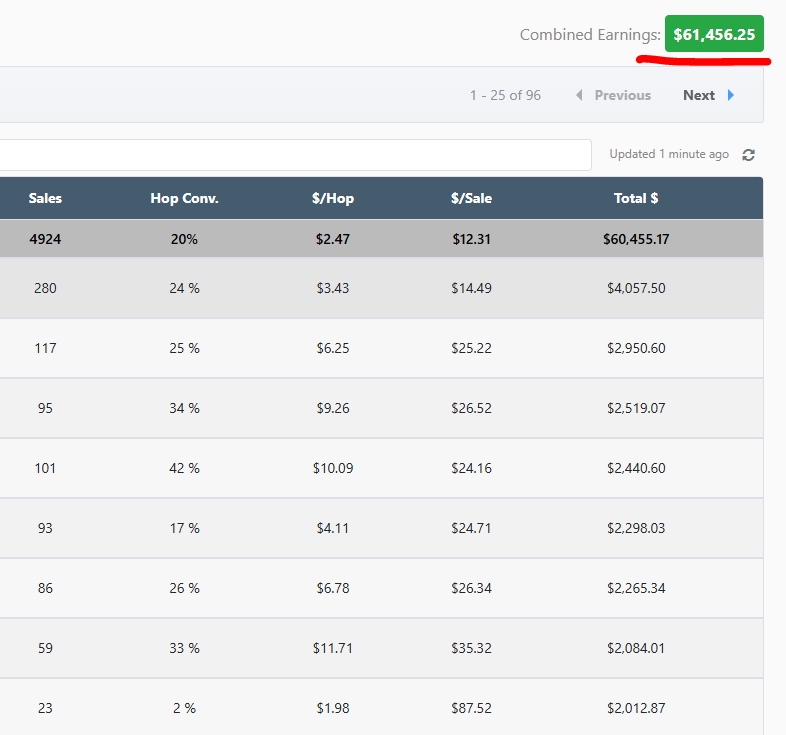The width and height of the screenshot is (786, 735).
Task: Click the Hop Conv. cell 24 %
Action: [184, 288]
